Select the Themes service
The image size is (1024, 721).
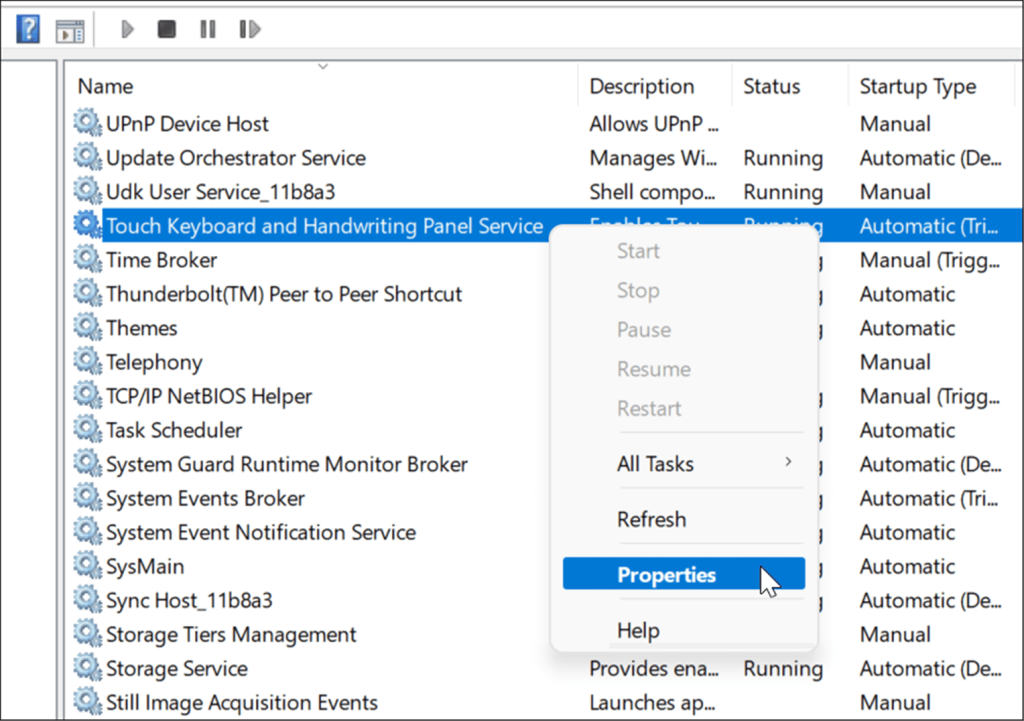click(141, 328)
